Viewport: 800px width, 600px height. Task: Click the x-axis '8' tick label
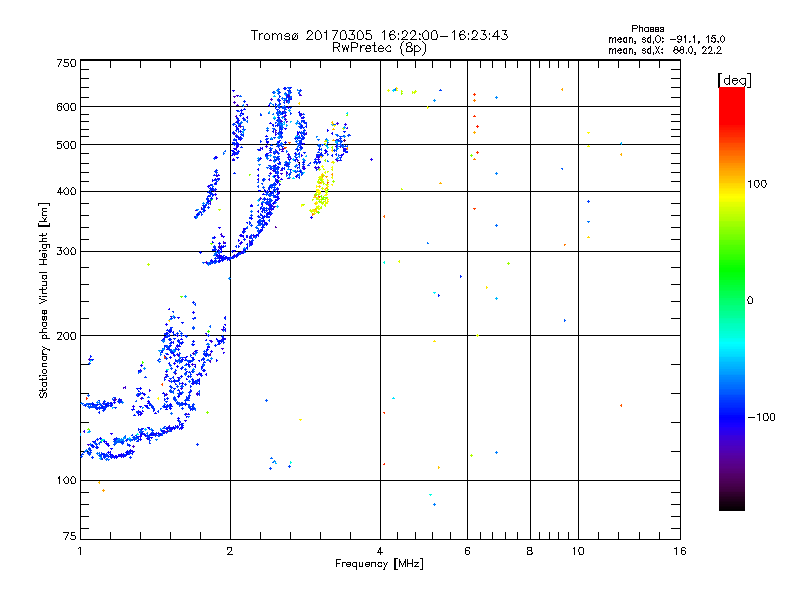click(x=530, y=551)
